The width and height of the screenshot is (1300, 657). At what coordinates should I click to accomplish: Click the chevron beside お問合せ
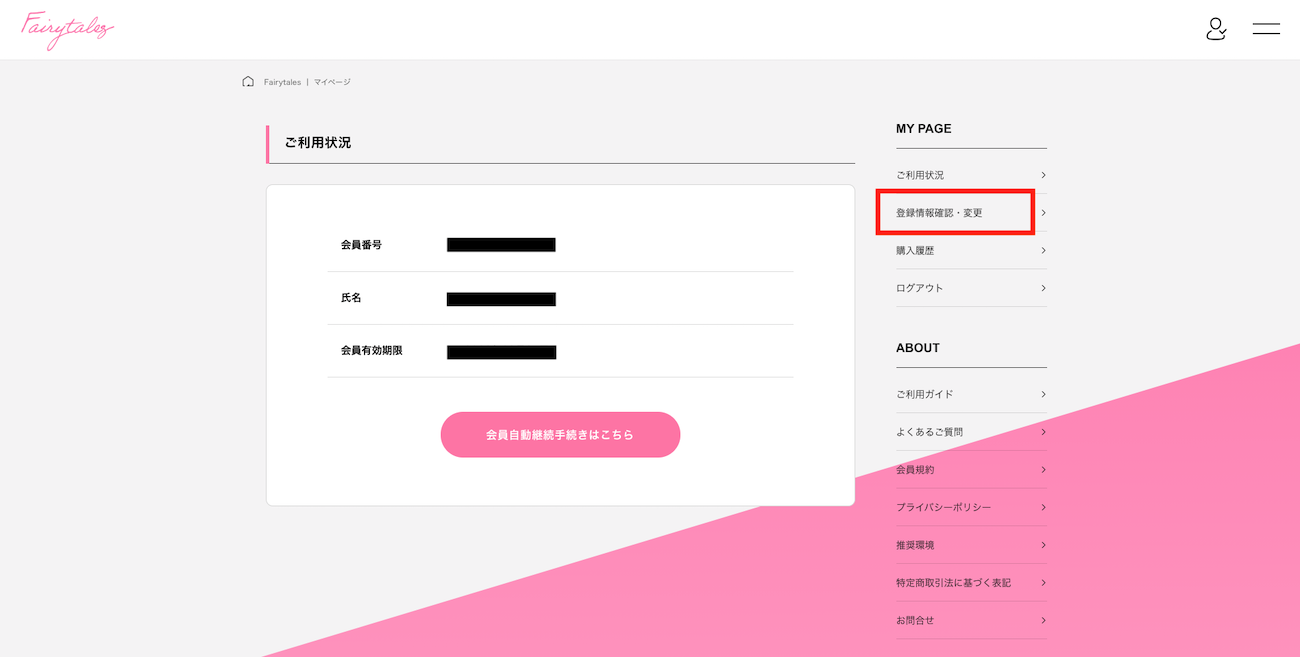pos(1043,620)
